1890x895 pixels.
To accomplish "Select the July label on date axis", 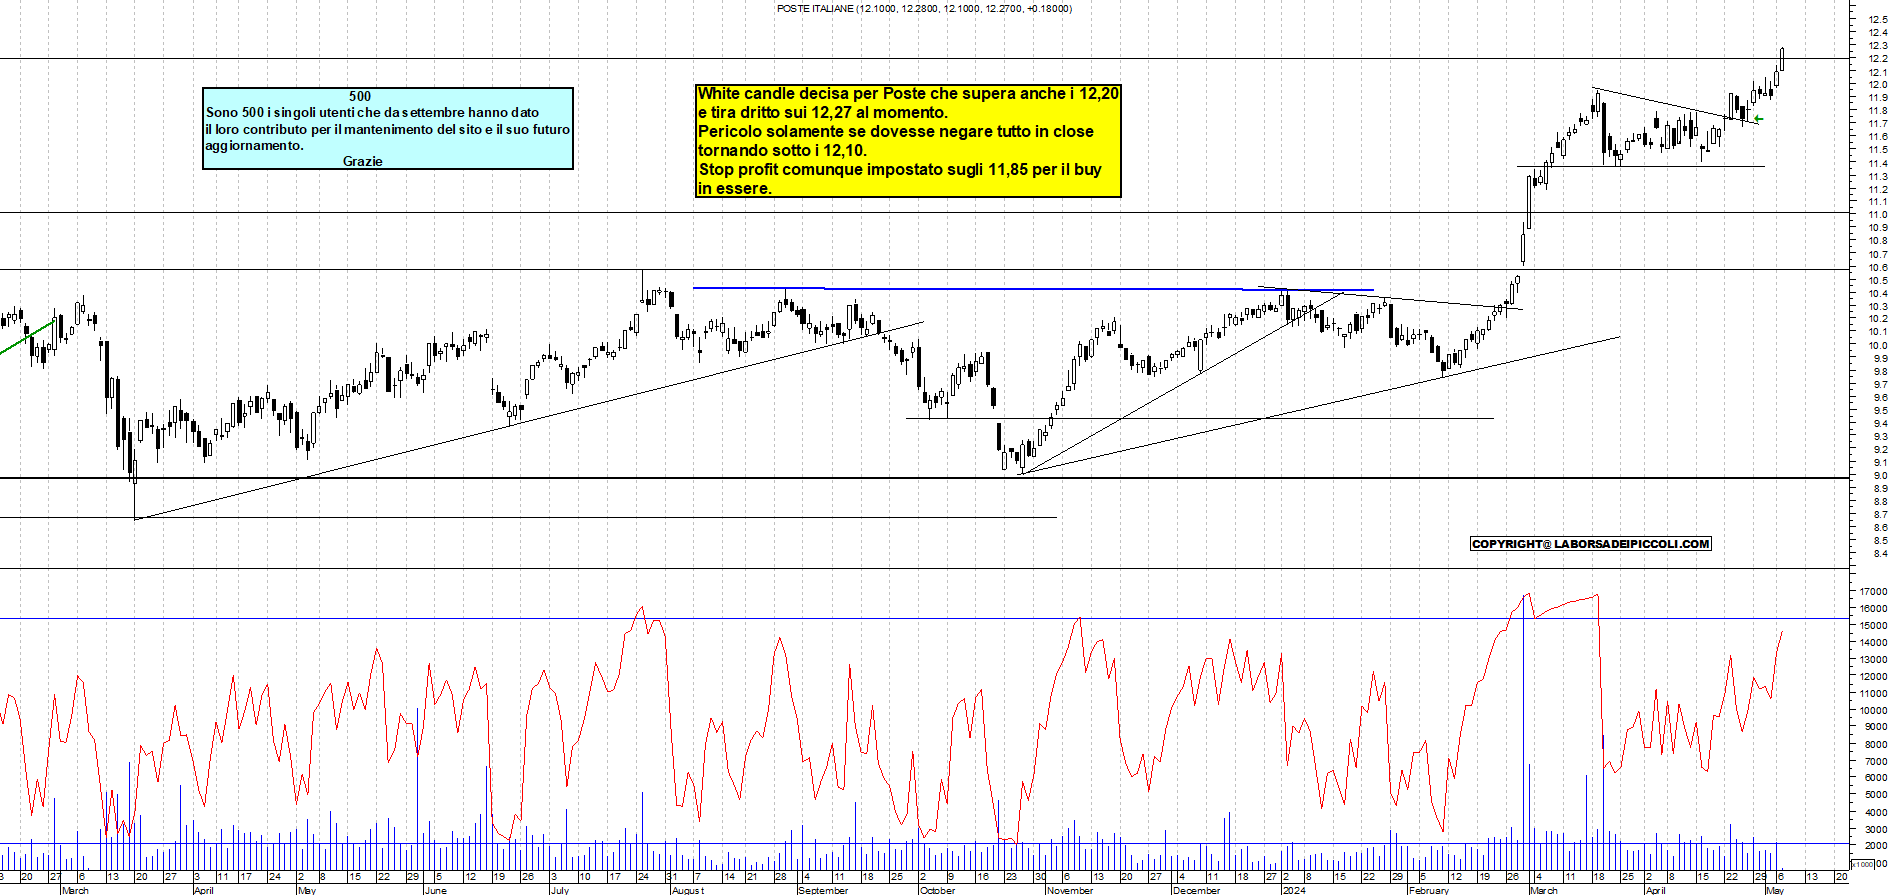I will pos(560,890).
